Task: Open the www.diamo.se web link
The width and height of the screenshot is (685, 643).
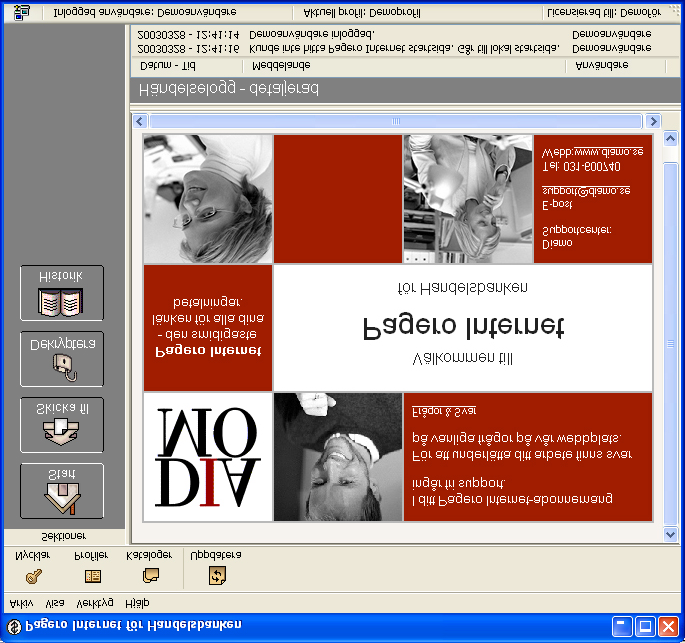Action: [x=608, y=152]
